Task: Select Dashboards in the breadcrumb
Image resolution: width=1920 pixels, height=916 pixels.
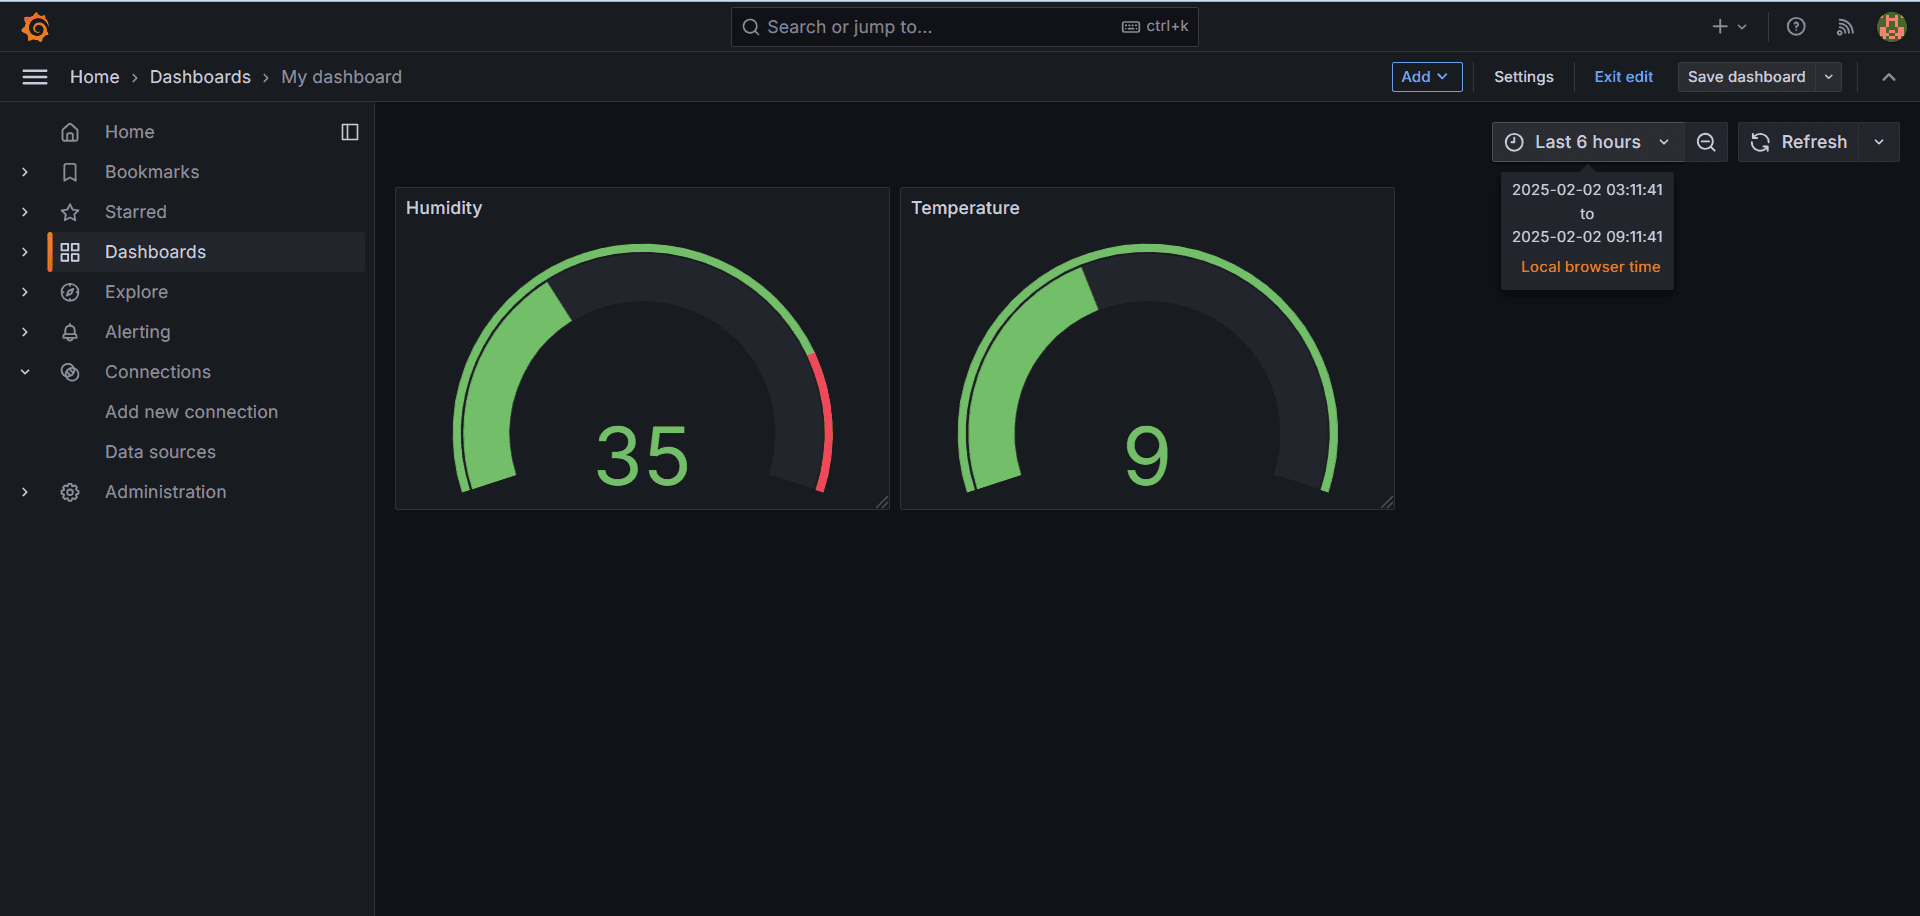Action: point(200,76)
